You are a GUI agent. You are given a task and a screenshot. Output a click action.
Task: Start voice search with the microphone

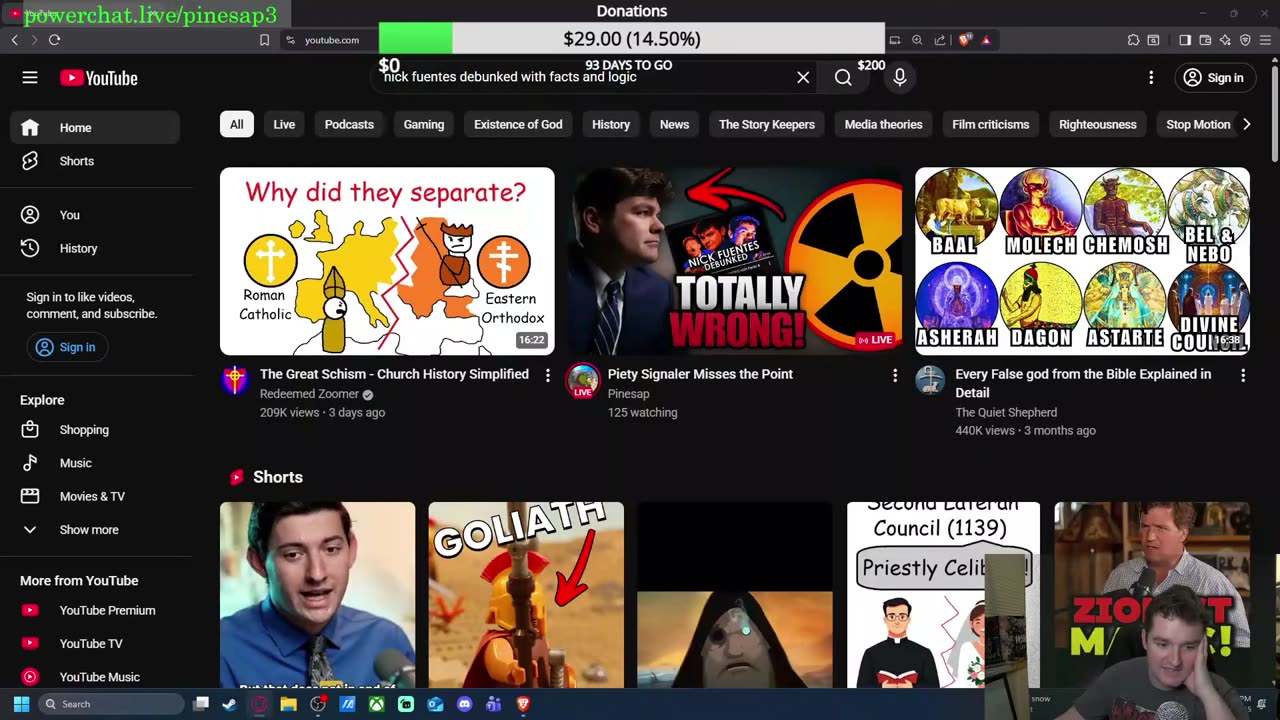tap(900, 77)
